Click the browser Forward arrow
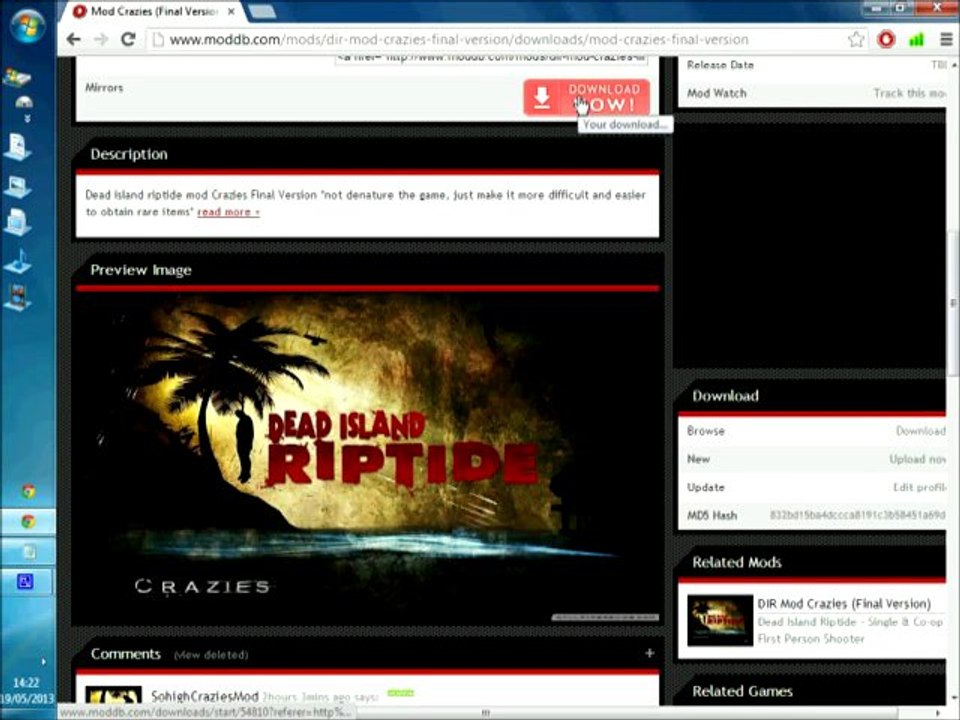This screenshot has width=960, height=720. [x=101, y=40]
